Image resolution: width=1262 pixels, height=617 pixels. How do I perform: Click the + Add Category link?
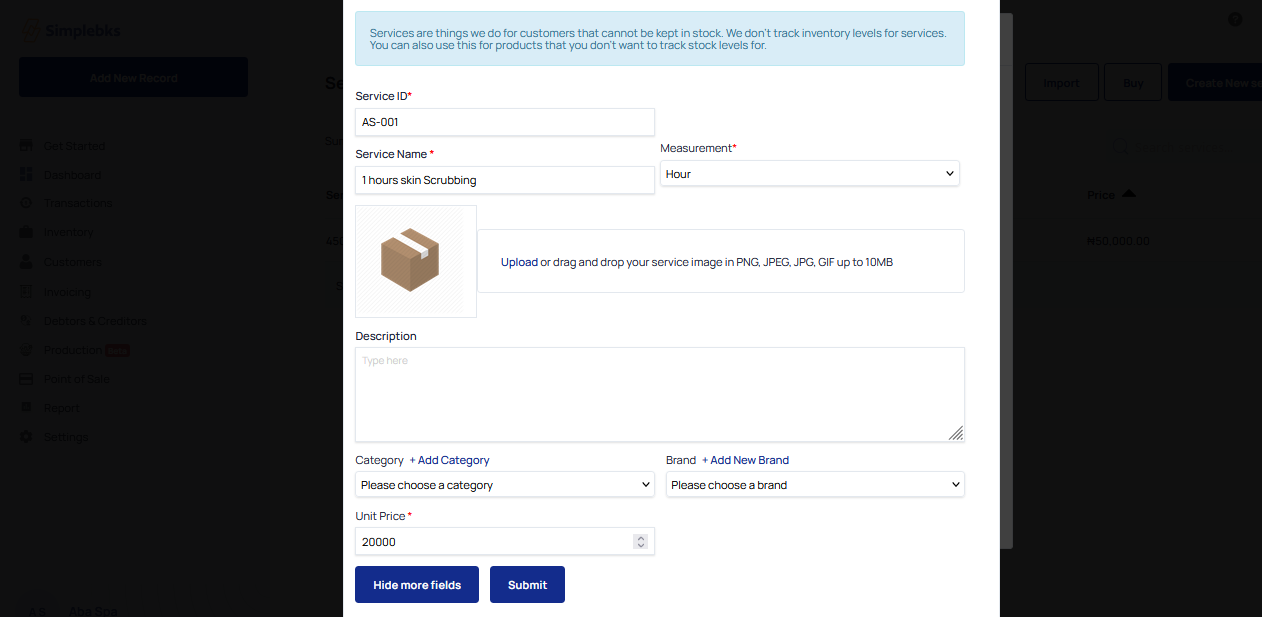pos(449,460)
